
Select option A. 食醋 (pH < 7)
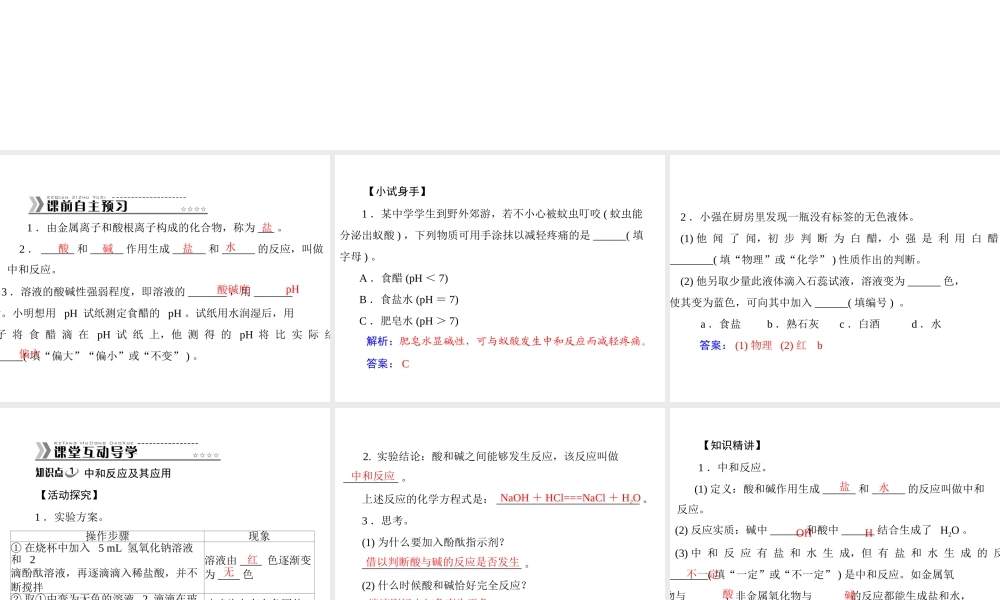point(404,278)
